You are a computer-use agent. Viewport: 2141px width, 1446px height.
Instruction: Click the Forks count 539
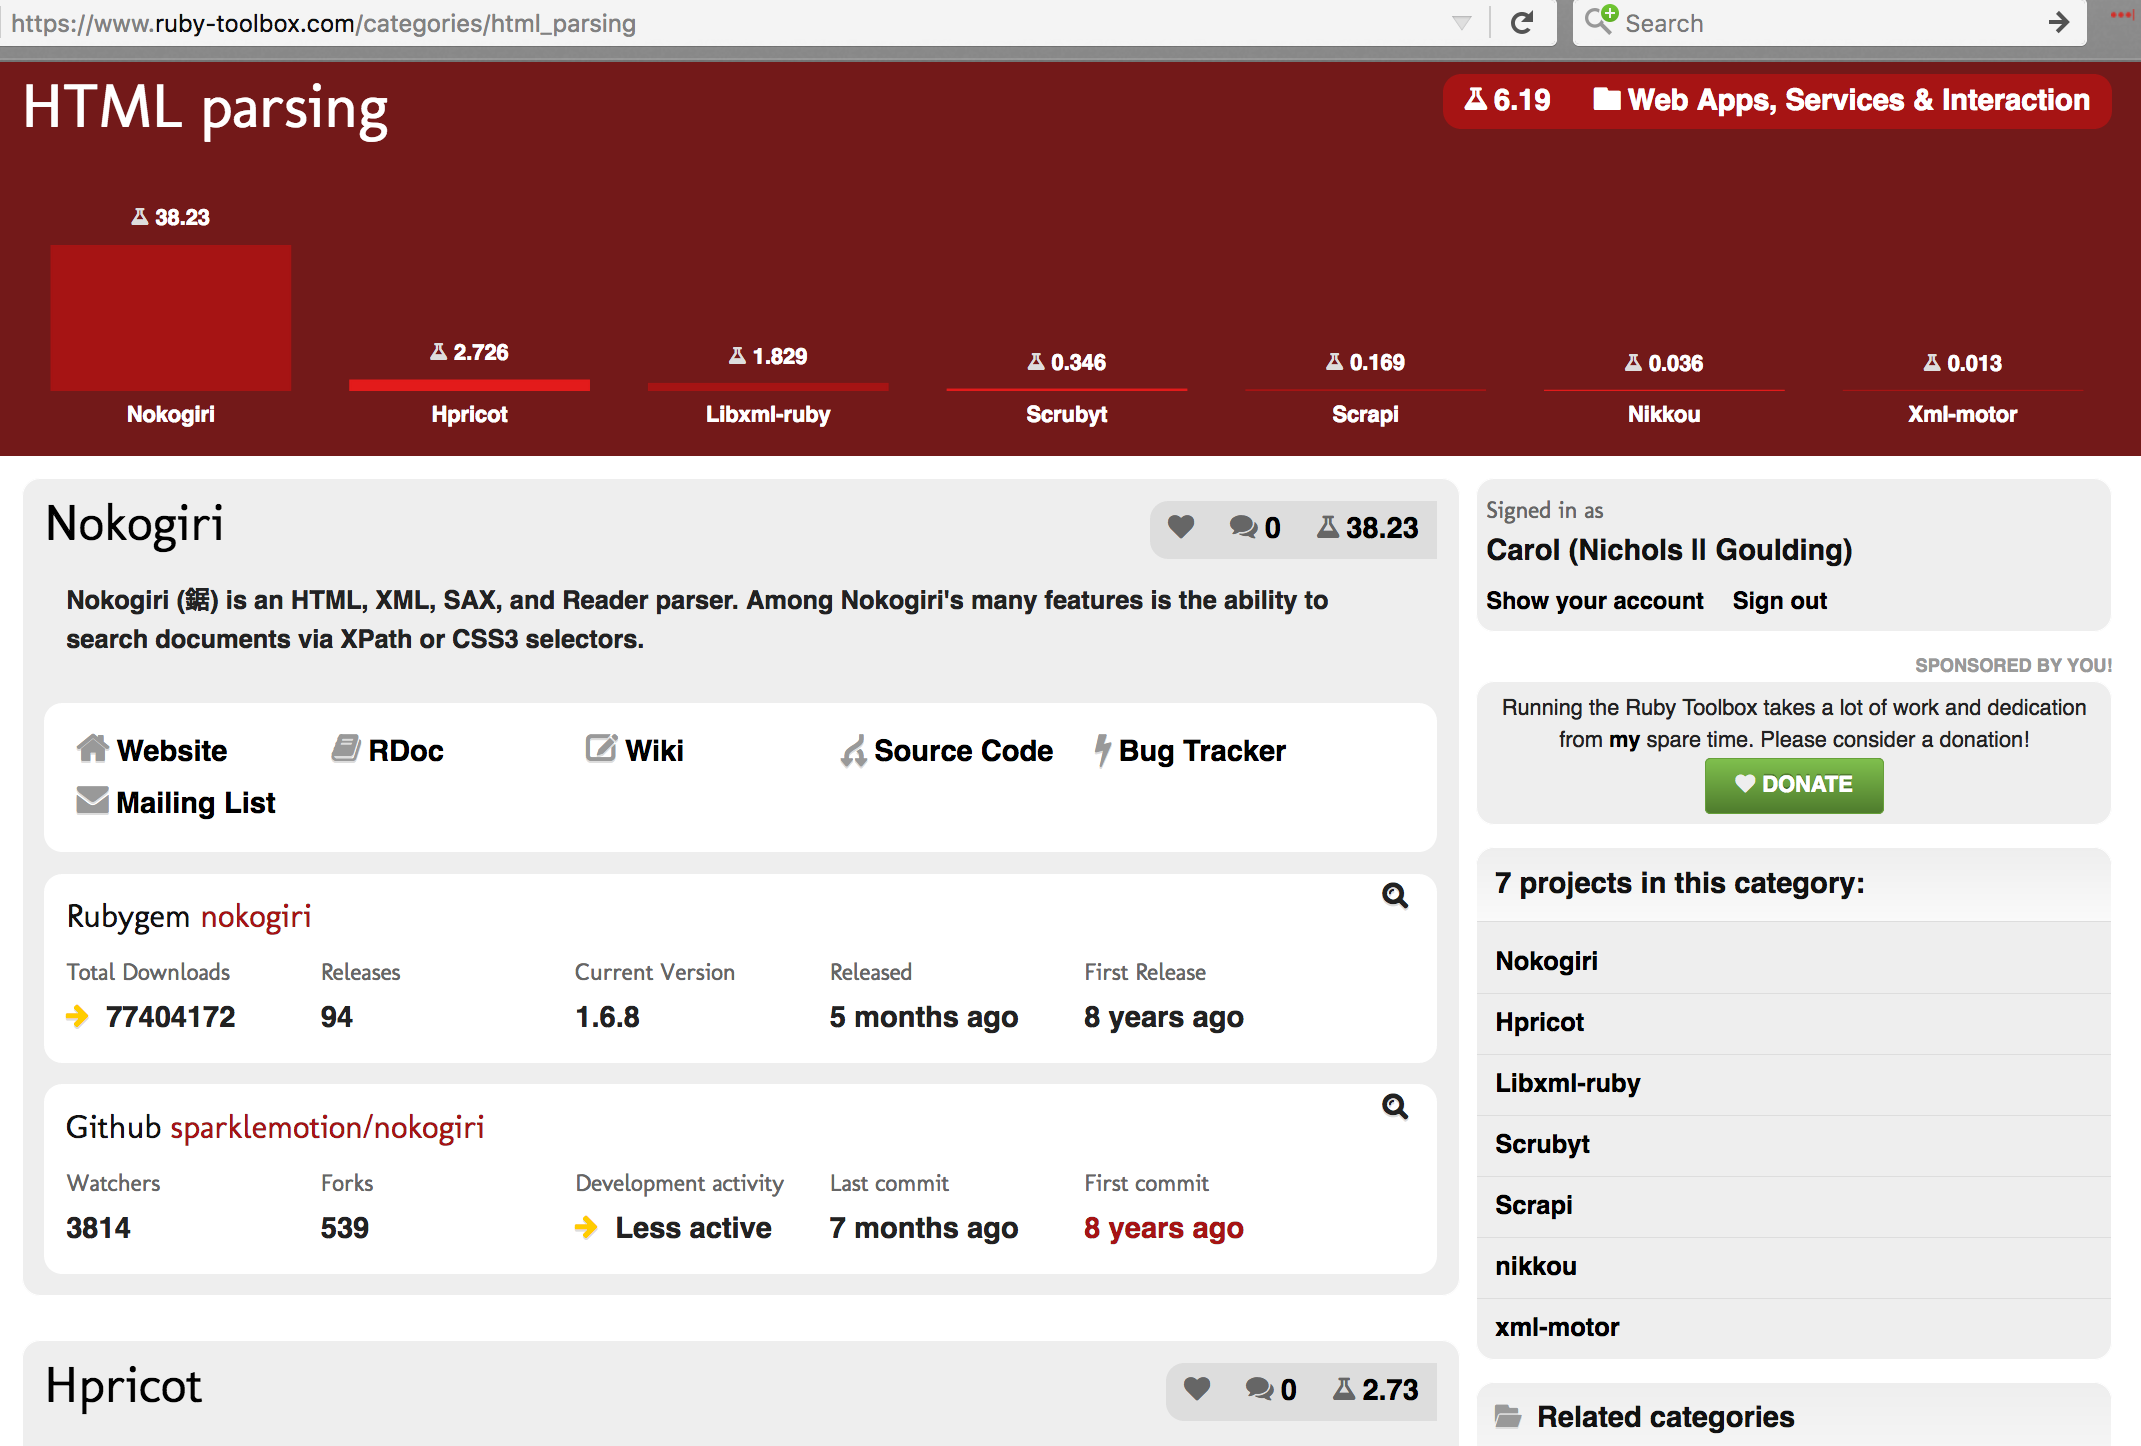[x=344, y=1228]
